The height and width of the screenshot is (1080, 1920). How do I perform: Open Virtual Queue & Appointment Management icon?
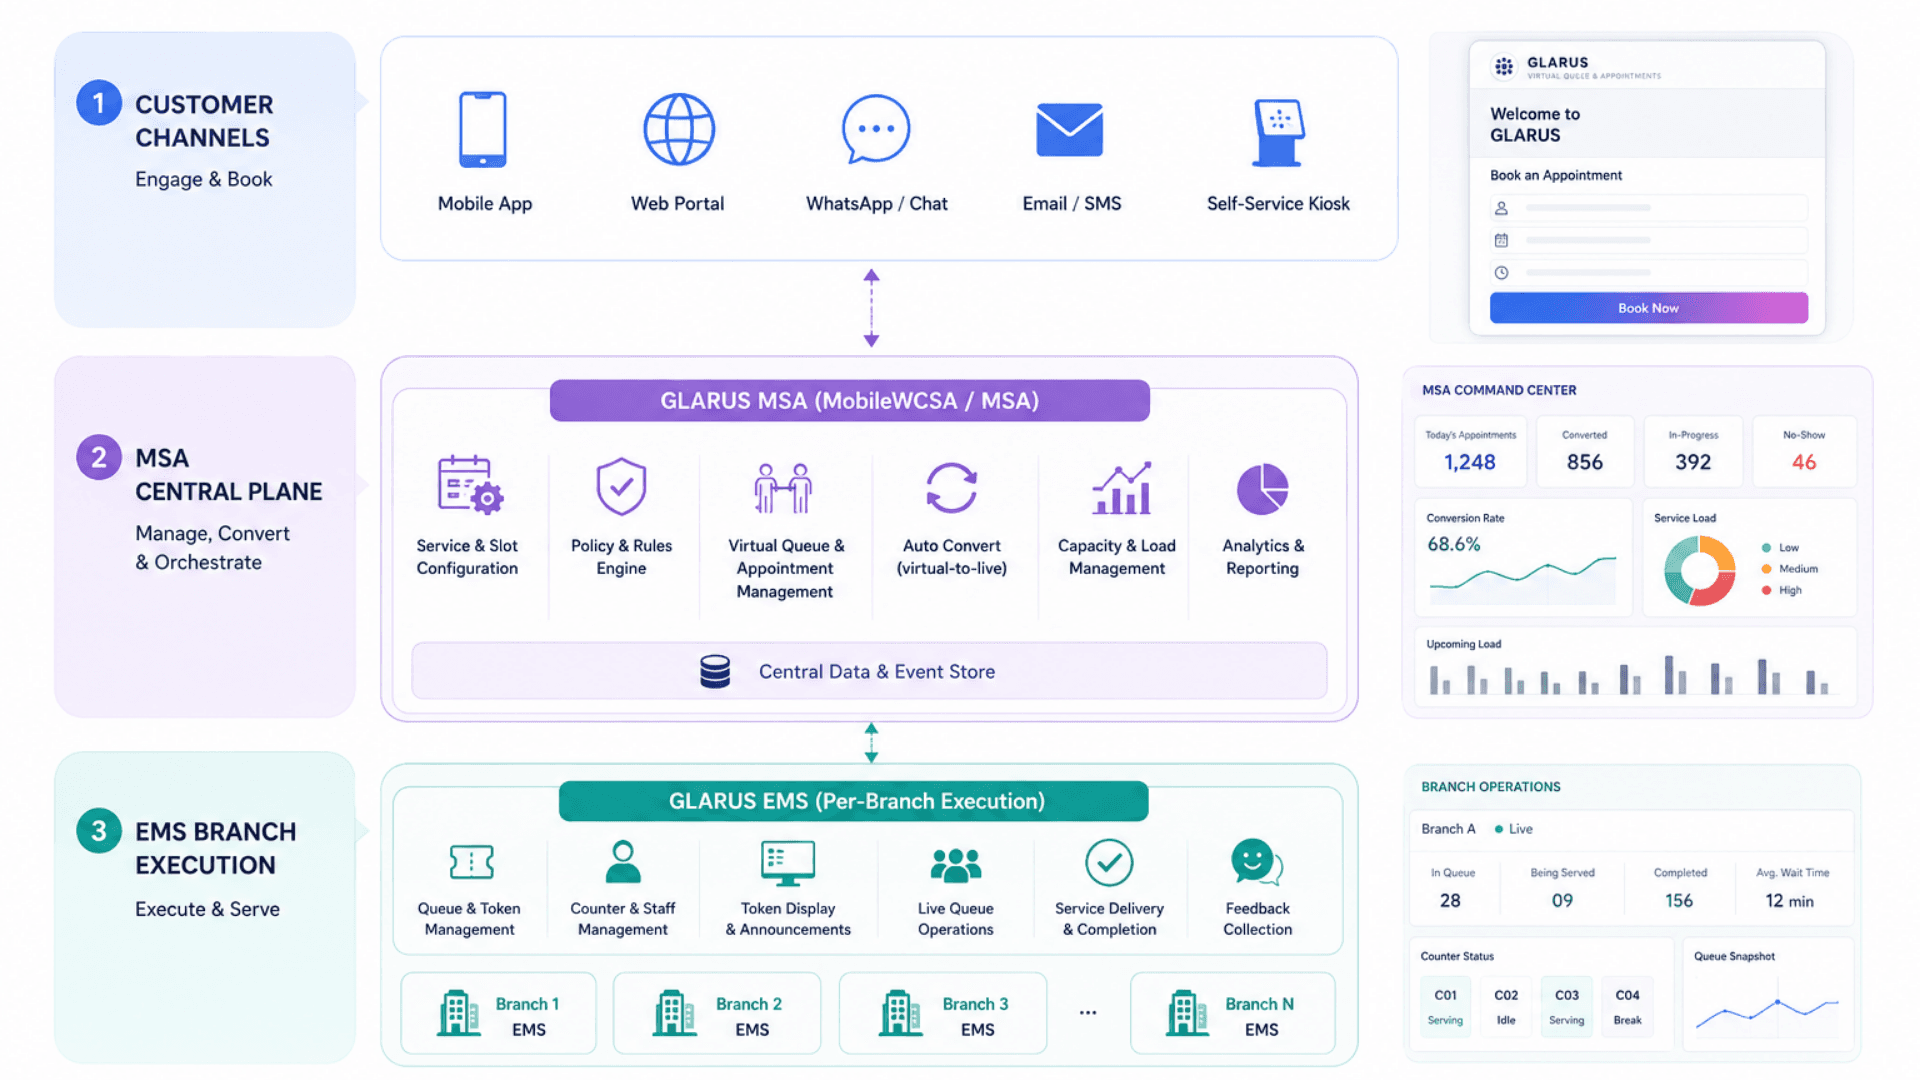783,488
